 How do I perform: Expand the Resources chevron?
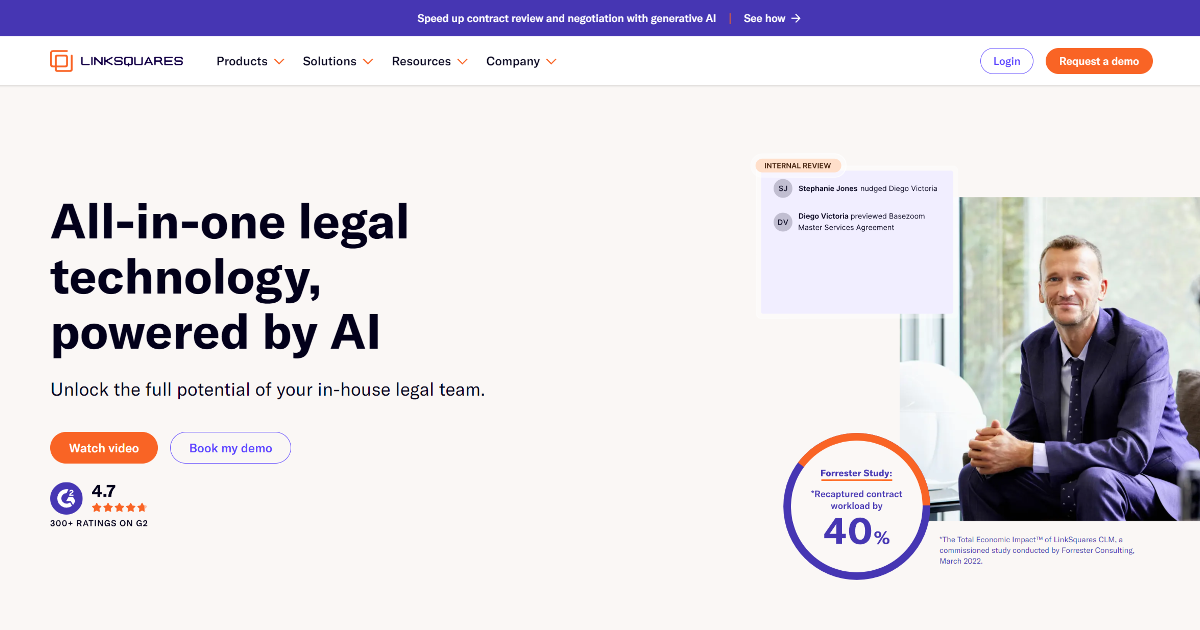tap(462, 62)
